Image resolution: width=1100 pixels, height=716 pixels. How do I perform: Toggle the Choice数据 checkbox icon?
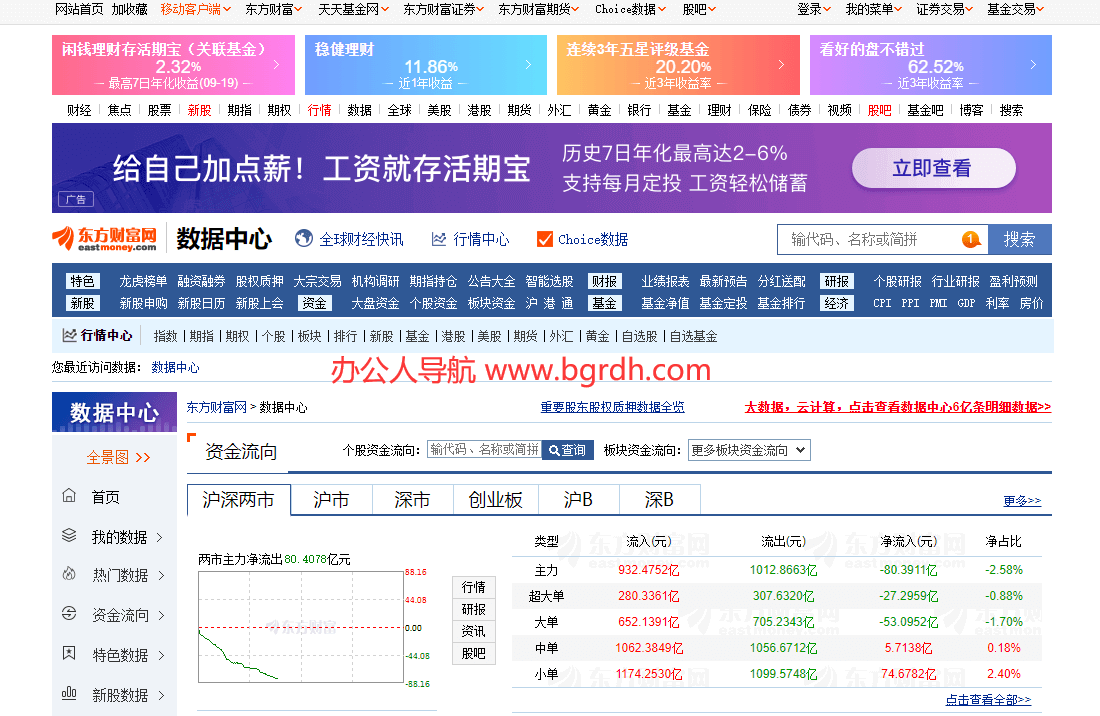[544, 239]
